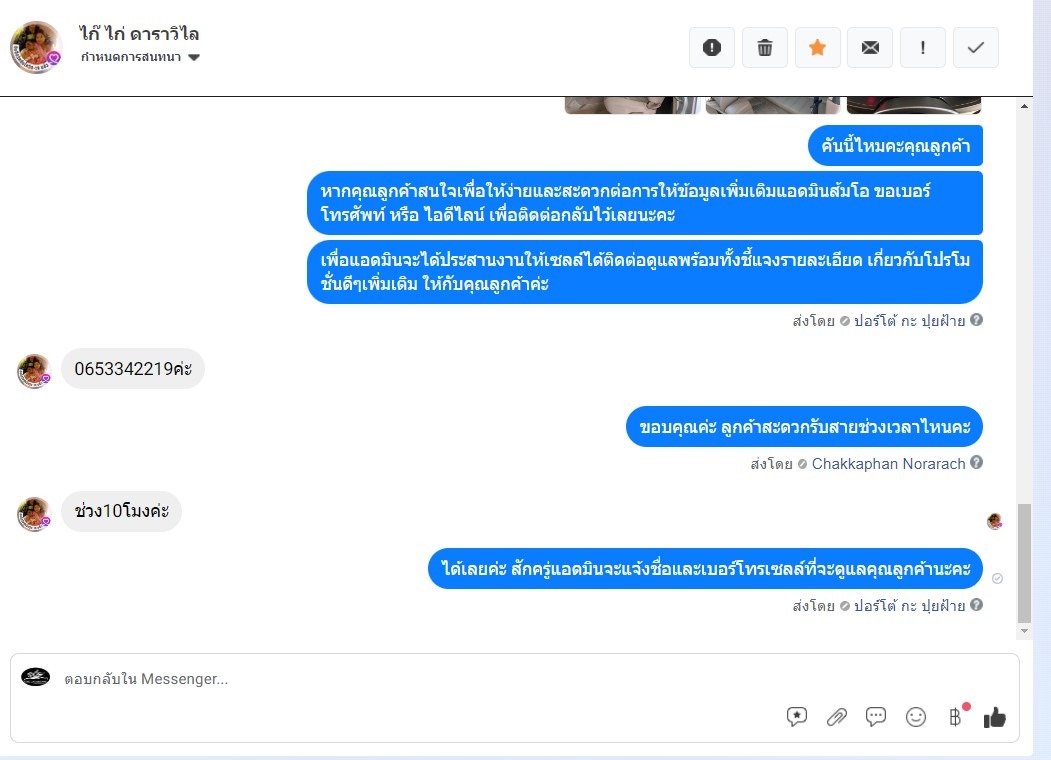Viewport: 1051px width, 760px height.
Task: Open saved replies via the speech bubble icon
Action: click(x=875, y=717)
